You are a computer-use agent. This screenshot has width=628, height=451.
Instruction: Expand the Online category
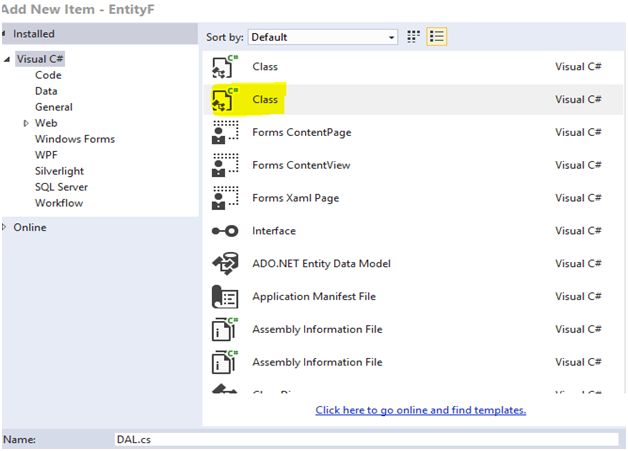point(5,227)
